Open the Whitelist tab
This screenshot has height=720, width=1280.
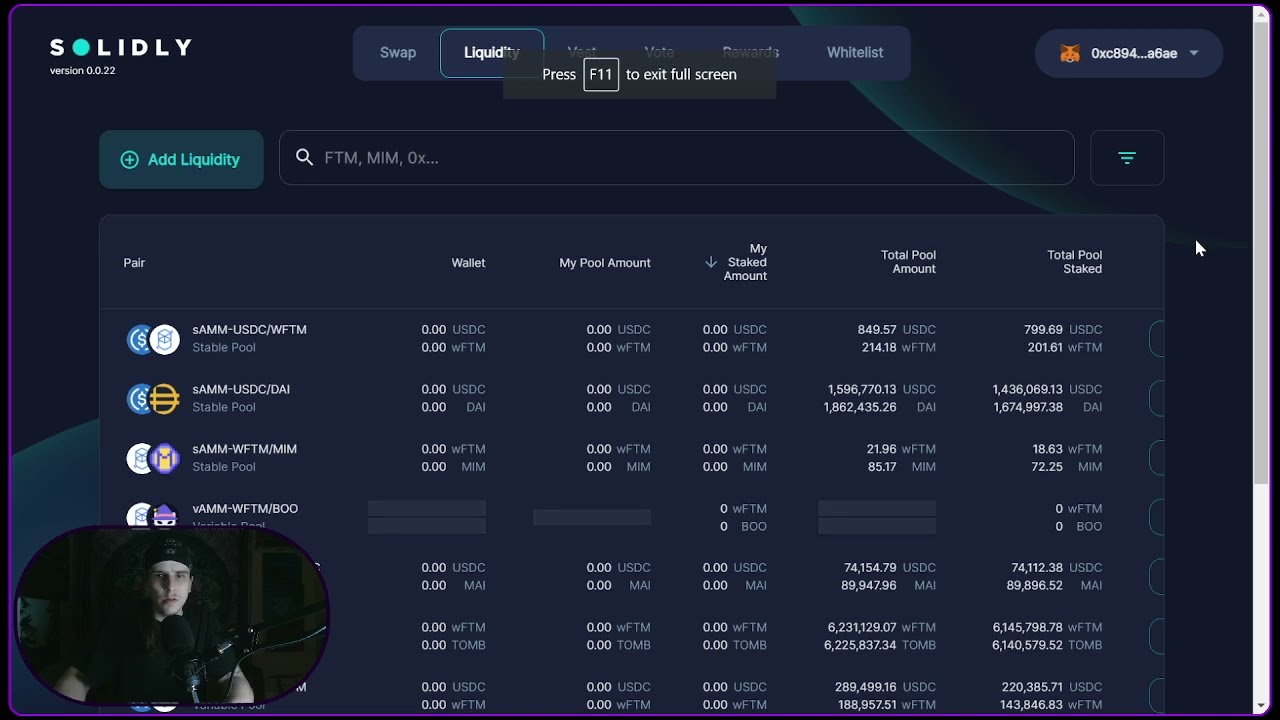pos(855,53)
